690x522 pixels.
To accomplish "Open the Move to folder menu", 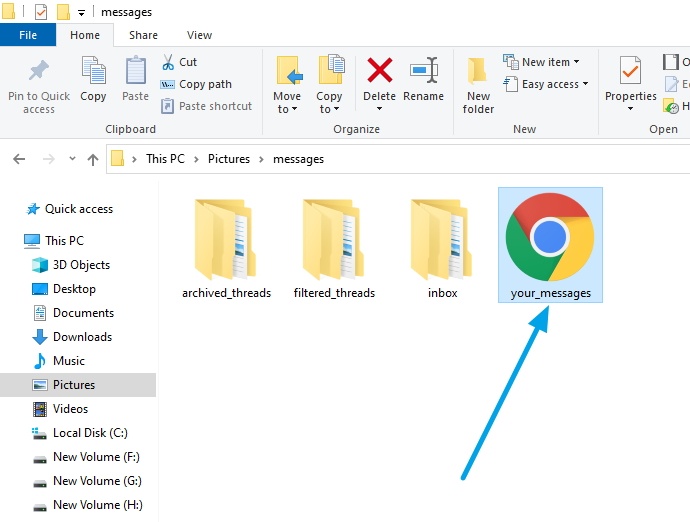I will click(x=287, y=85).
